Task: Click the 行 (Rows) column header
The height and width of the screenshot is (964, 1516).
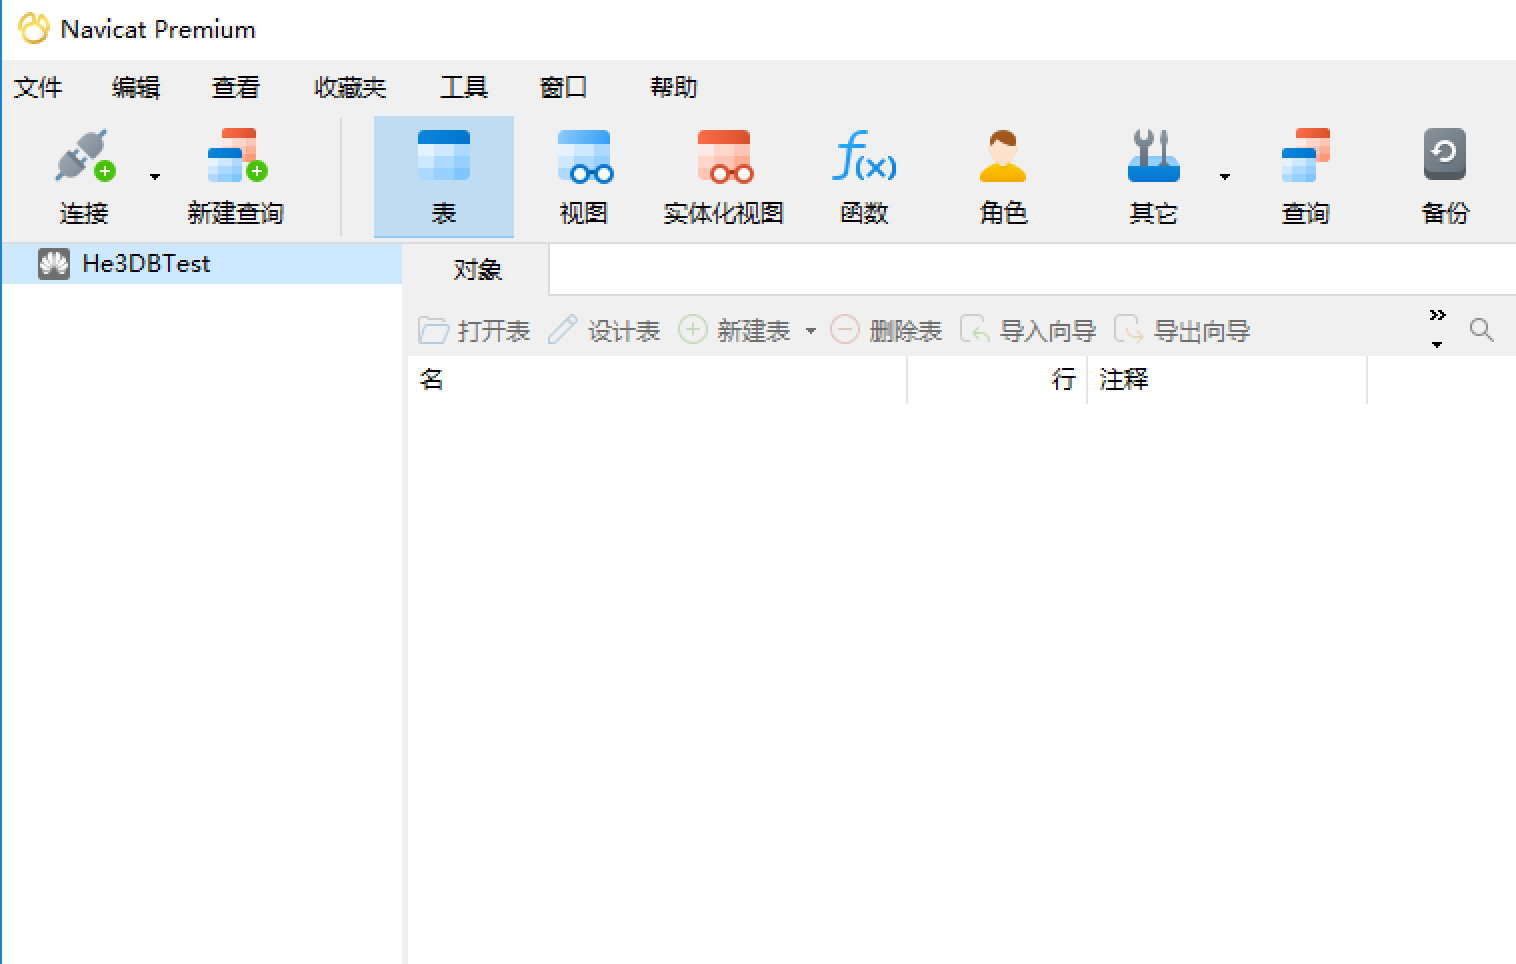Action: [x=997, y=380]
